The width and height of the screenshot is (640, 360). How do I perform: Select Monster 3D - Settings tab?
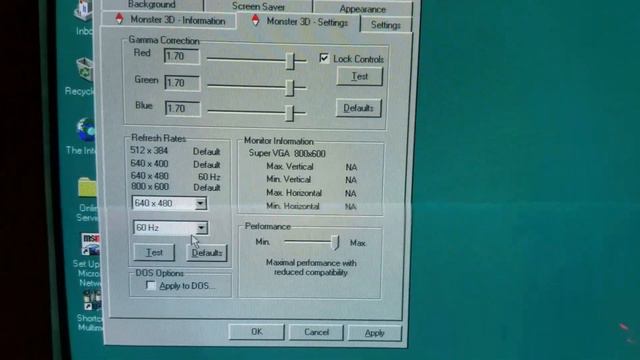pos(299,22)
